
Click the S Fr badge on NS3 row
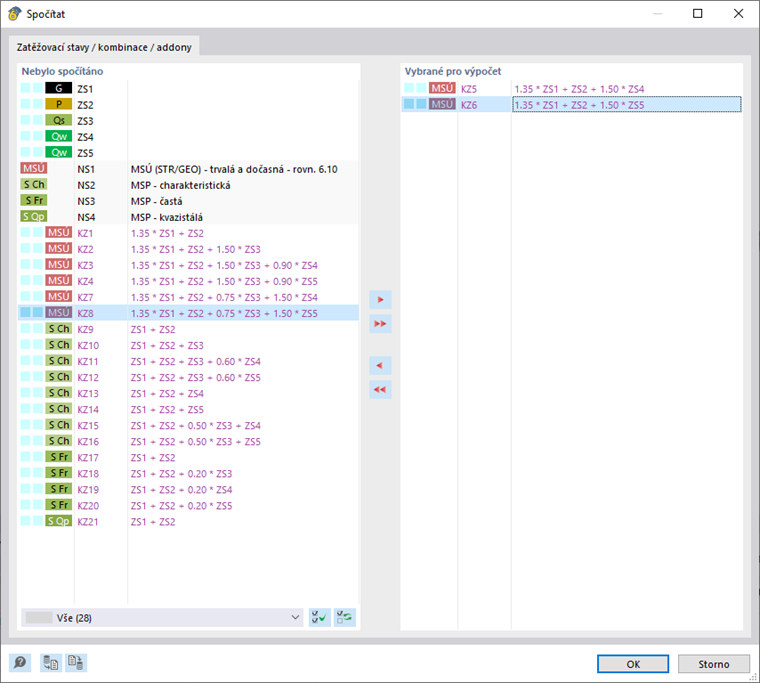(33, 200)
